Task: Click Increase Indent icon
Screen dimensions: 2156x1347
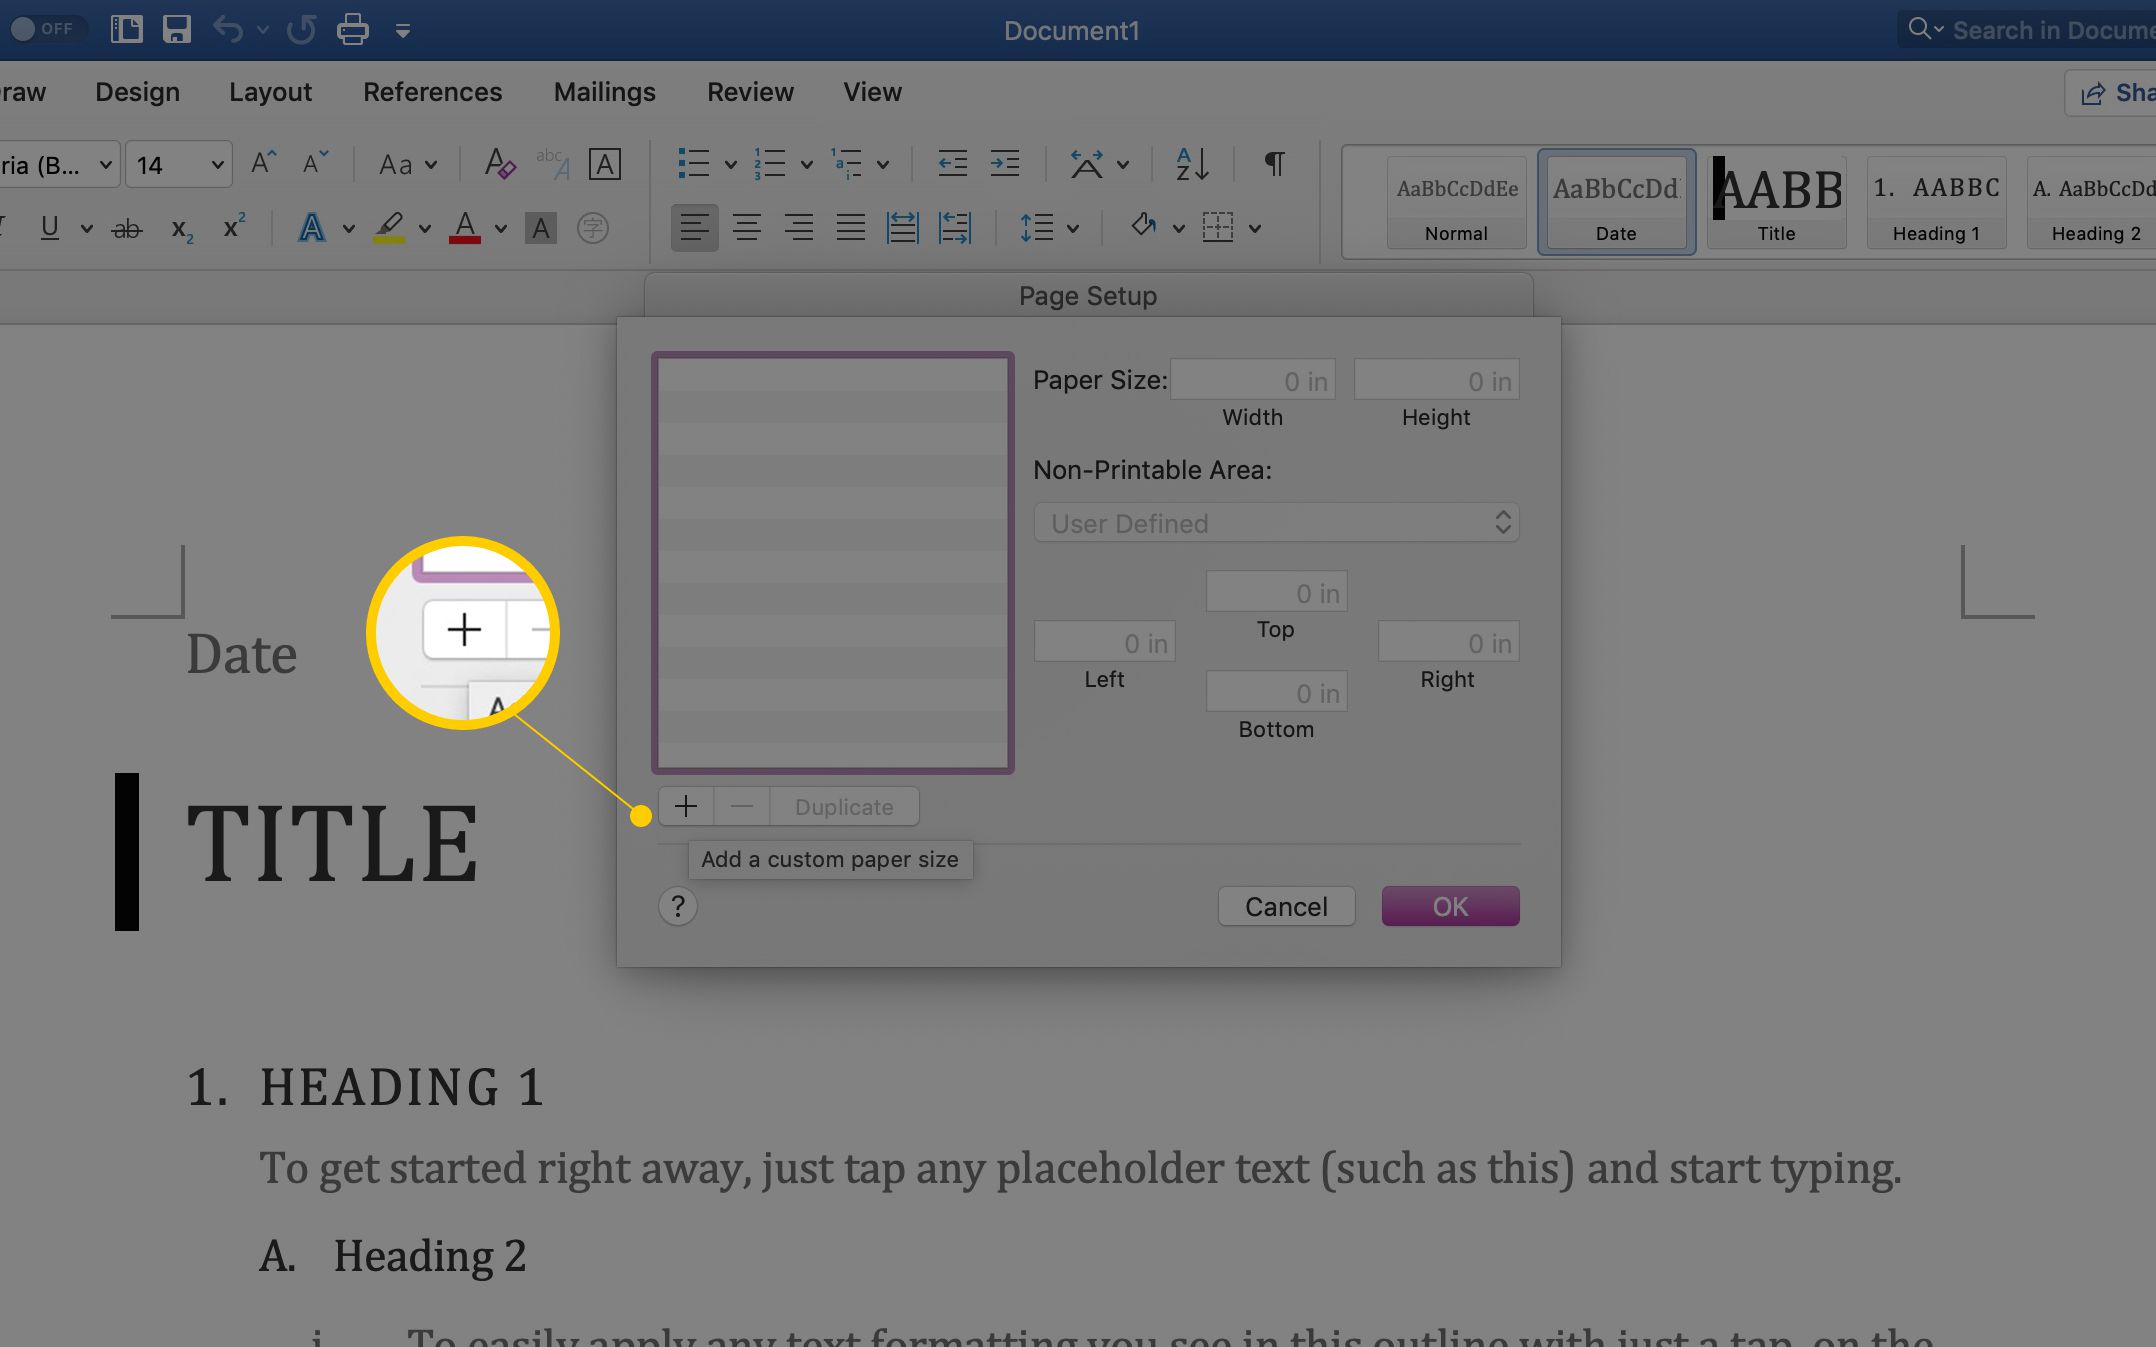Action: pyautogui.click(x=1004, y=163)
